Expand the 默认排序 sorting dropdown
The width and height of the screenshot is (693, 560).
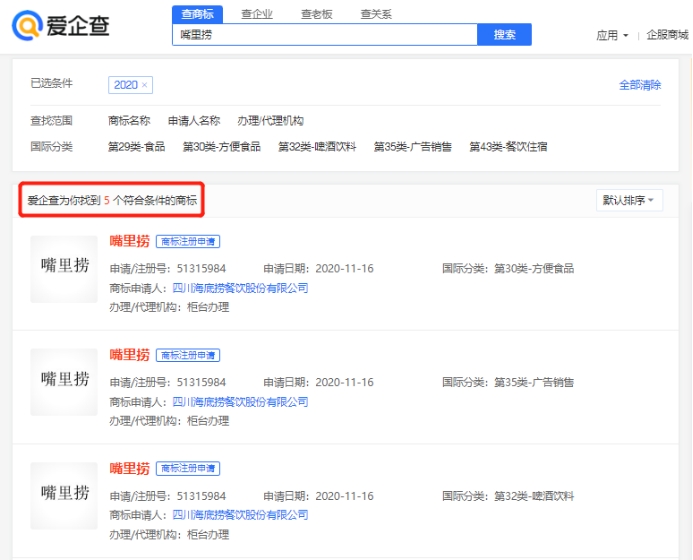click(630, 201)
